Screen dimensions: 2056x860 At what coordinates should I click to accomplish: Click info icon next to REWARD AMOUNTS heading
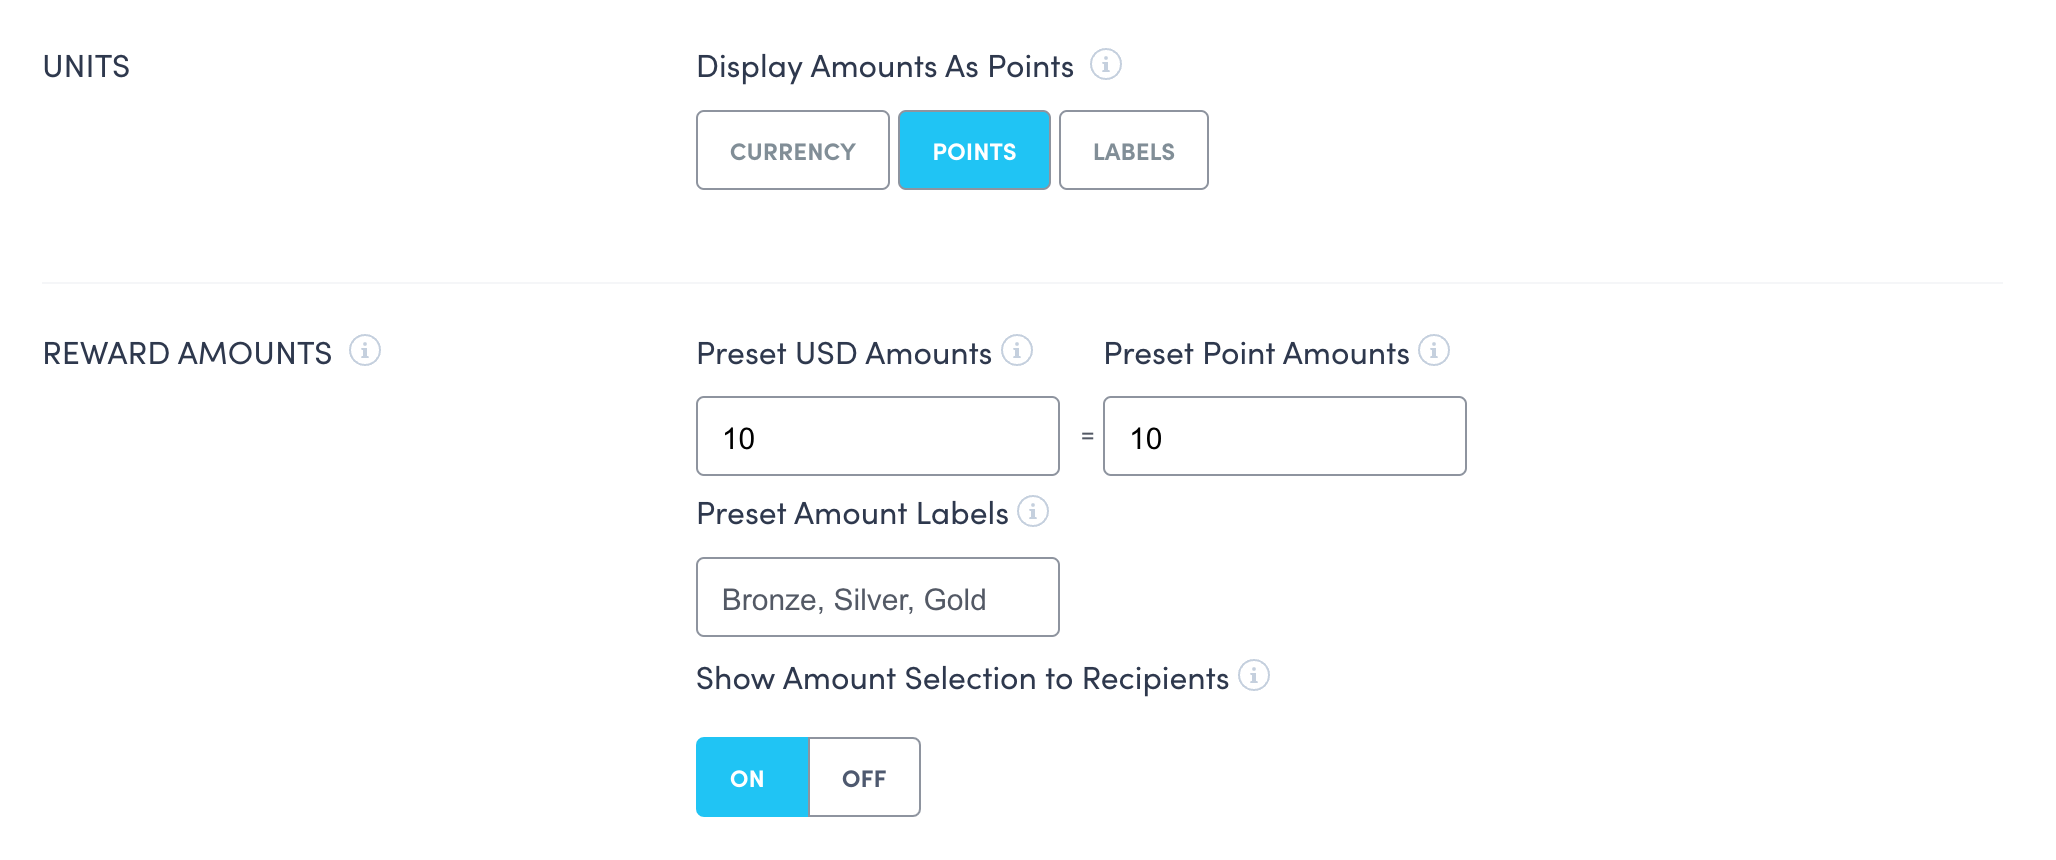[x=365, y=351]
